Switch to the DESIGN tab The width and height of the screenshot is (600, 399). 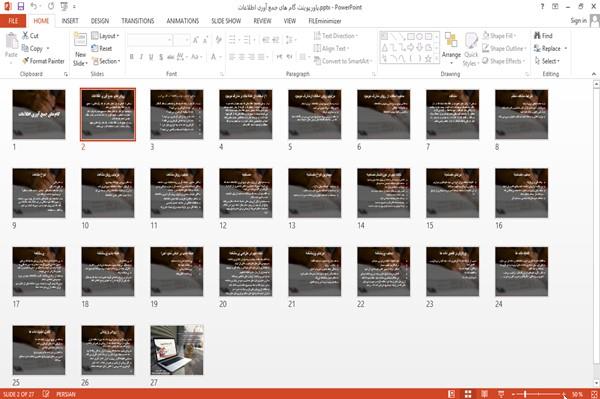(100, 21)
